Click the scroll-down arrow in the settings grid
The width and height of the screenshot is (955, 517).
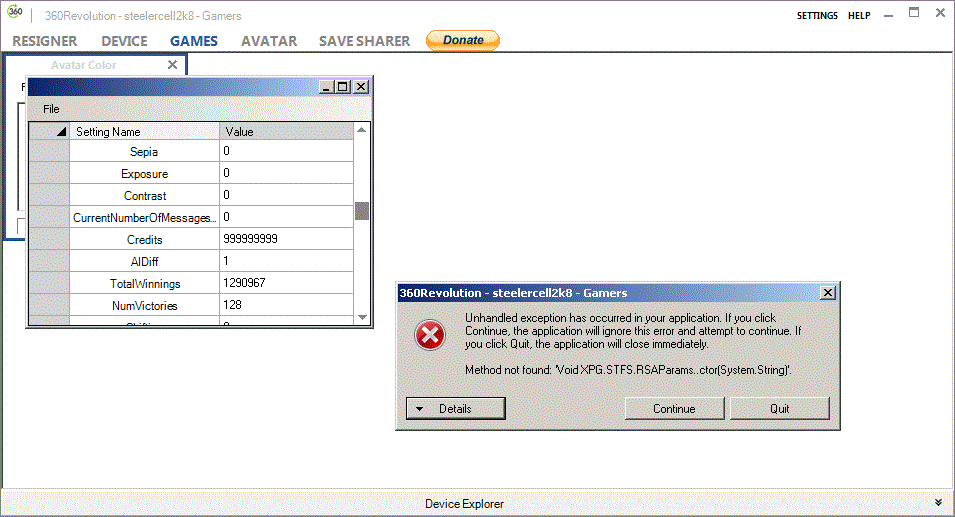[x=362, y=317]
